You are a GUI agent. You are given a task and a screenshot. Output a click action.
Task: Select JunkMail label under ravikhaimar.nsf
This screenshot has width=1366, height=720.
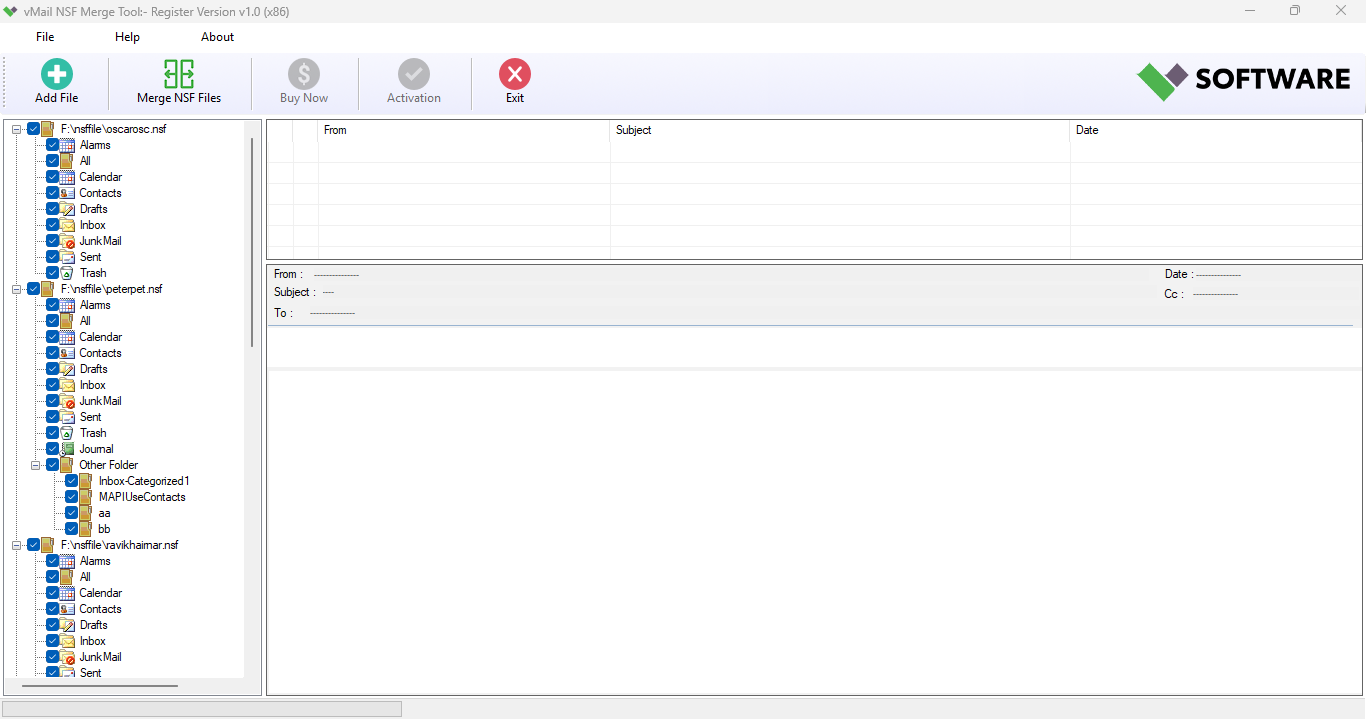[x=100, y=657]
